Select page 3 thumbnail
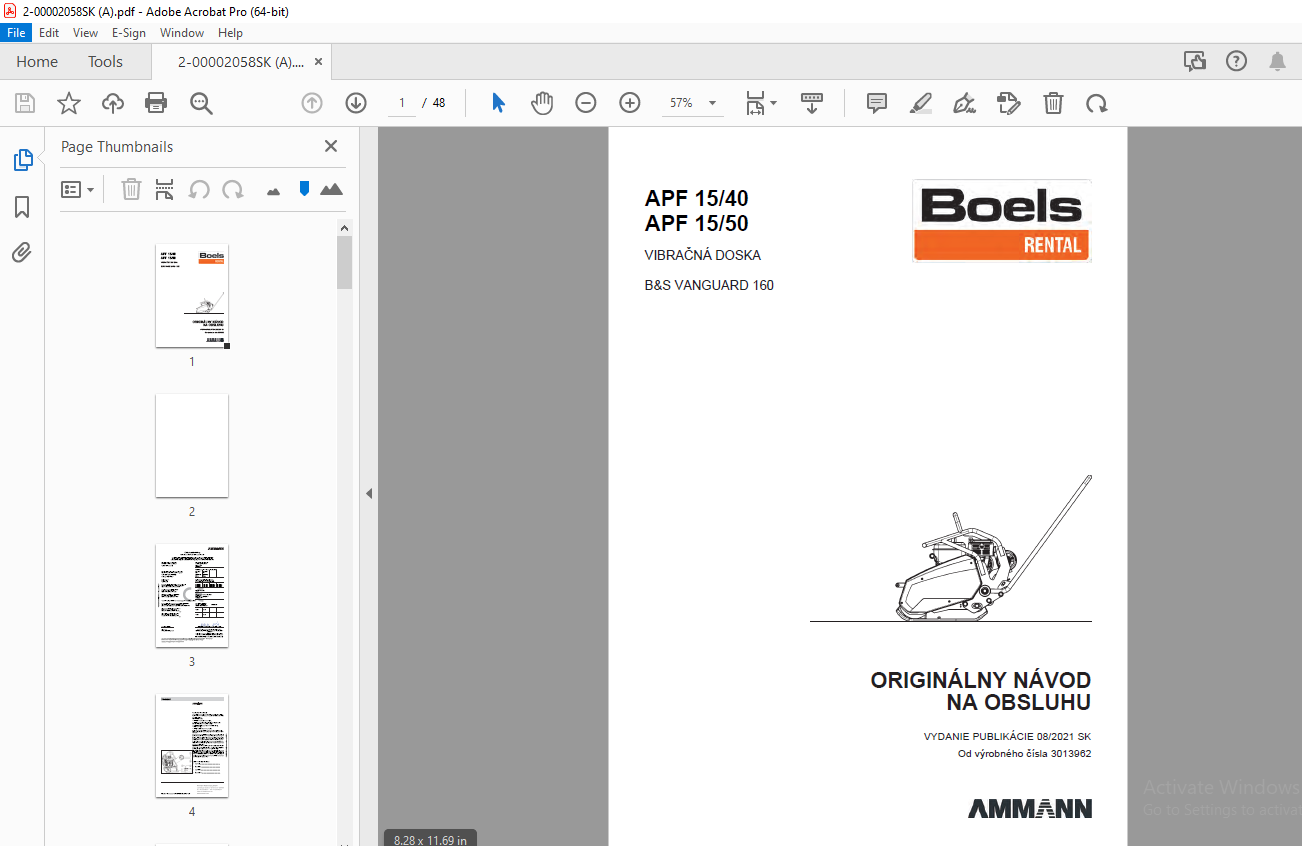The height and width of the screenshot is (846, 1302). [x=192, y=596]
